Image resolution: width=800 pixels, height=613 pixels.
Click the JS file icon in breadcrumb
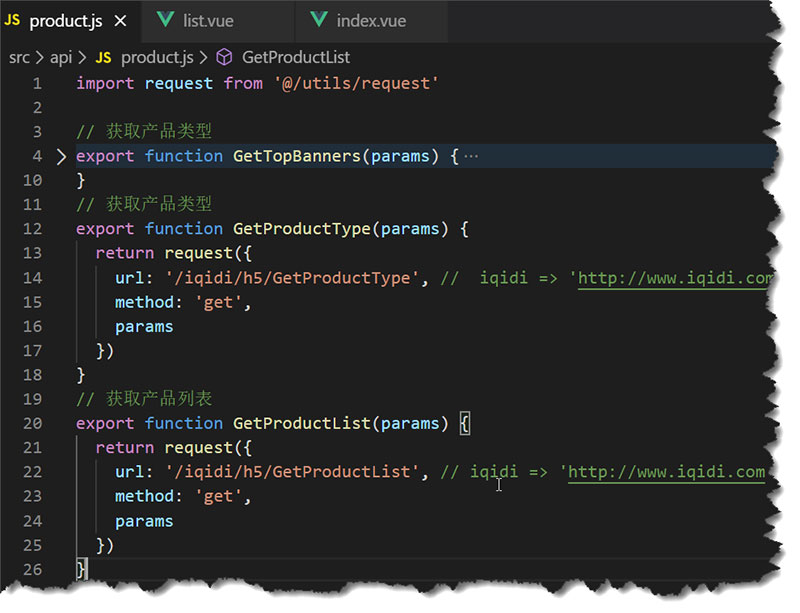pyautogui.click(x=104, y=58)
